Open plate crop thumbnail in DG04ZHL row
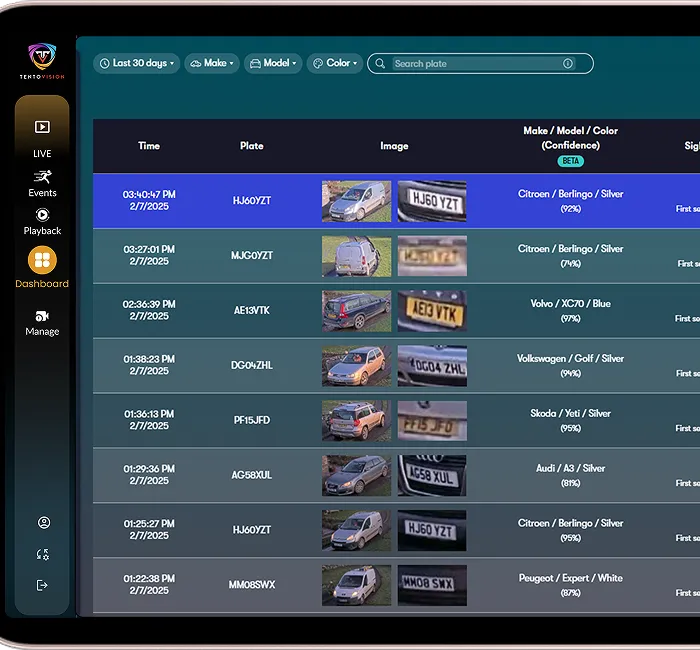Image resolution: width=700 pixels, height=650 pixels. 432,366
